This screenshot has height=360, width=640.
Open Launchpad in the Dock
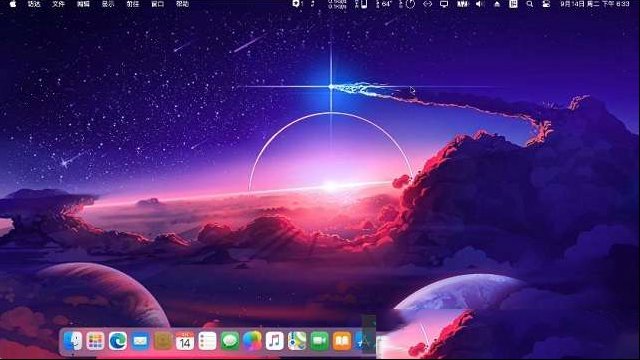[96, 341]
